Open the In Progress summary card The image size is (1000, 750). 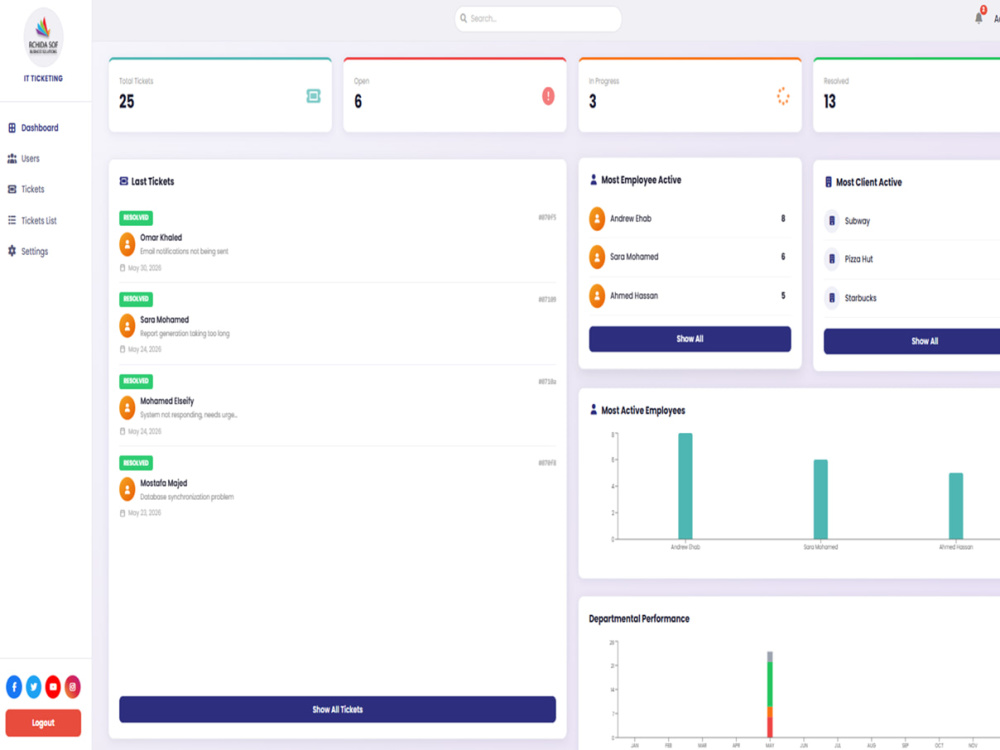(x=689, y=95)
